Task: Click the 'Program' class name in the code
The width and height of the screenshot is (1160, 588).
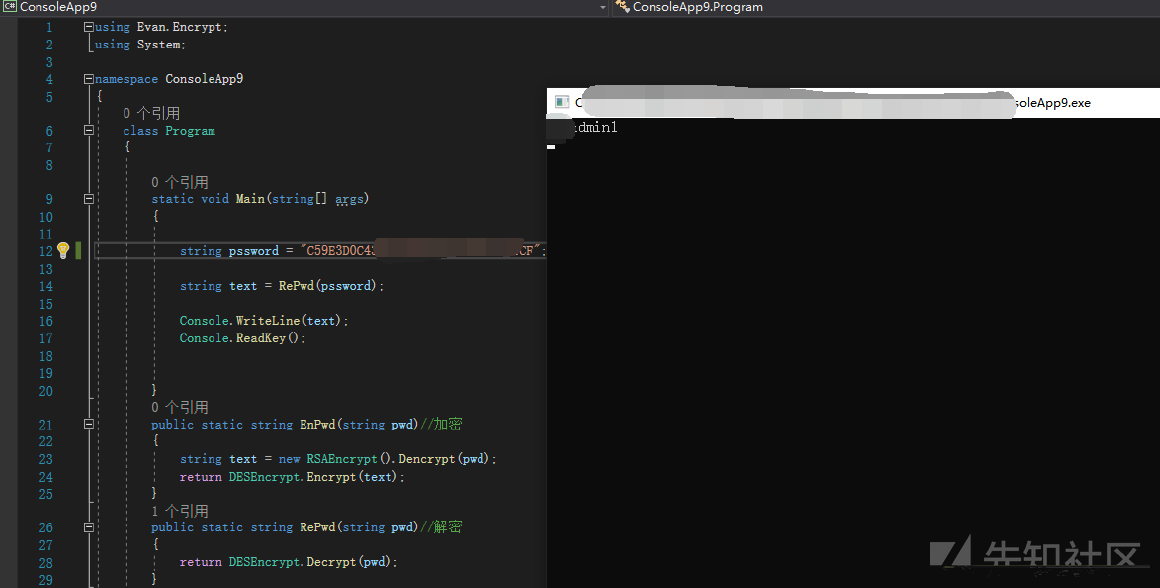Action: click(190, 131)
